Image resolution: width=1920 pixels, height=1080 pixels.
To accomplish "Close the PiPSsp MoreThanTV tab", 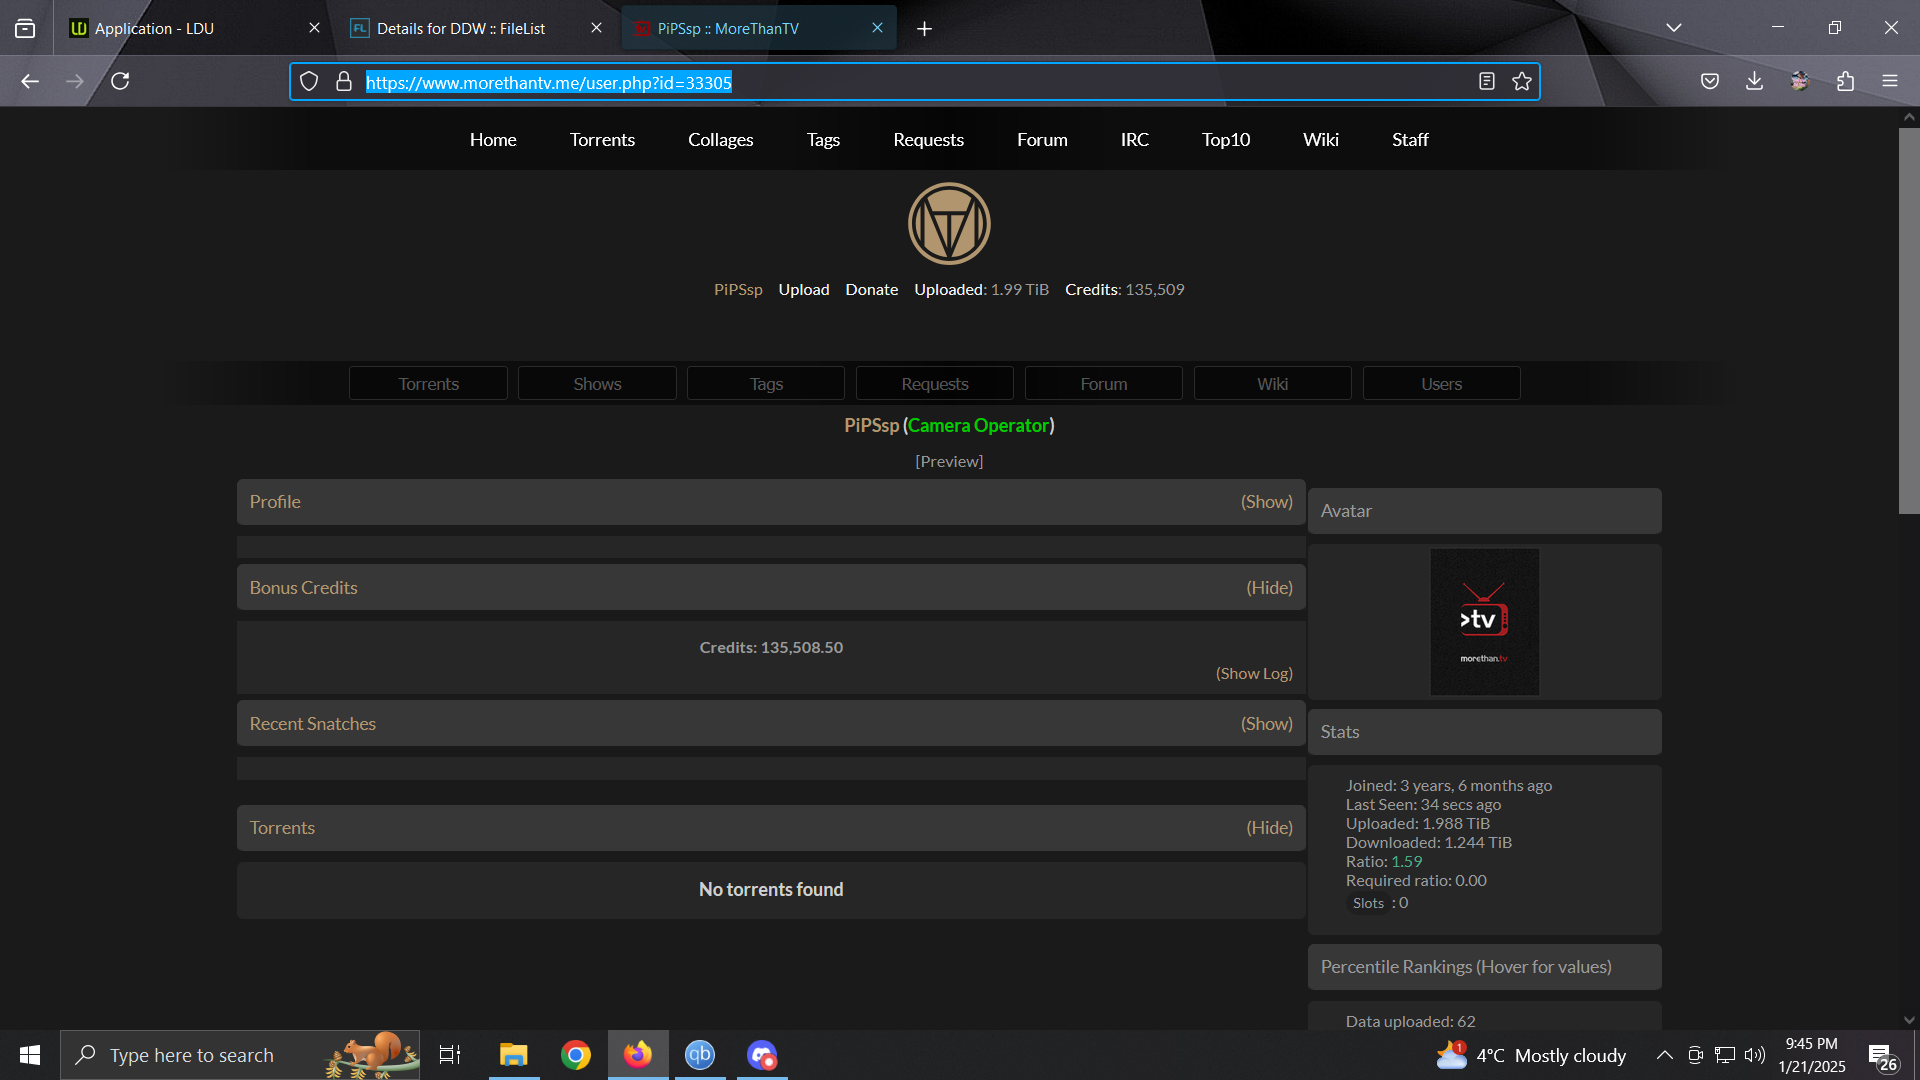I will pyautogui.click(x=877, y=28).
